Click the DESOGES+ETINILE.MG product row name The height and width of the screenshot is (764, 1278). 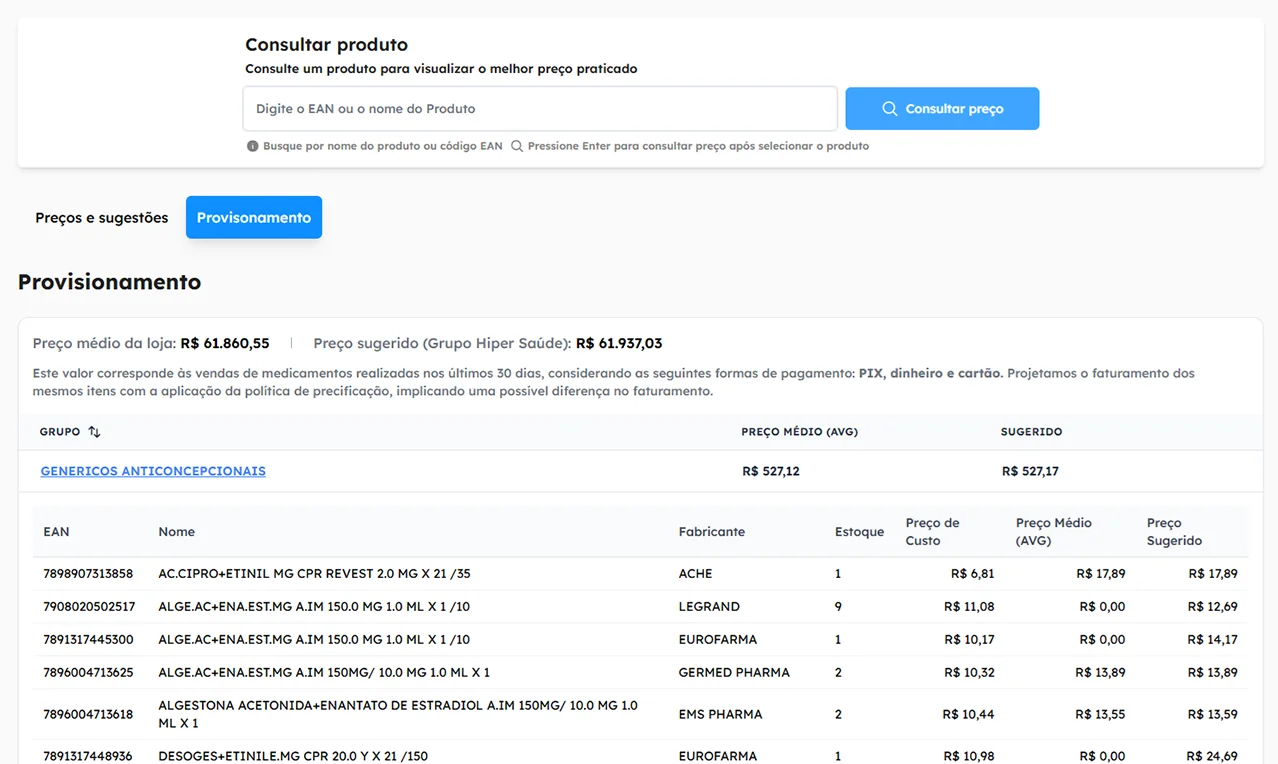(292, 756)
